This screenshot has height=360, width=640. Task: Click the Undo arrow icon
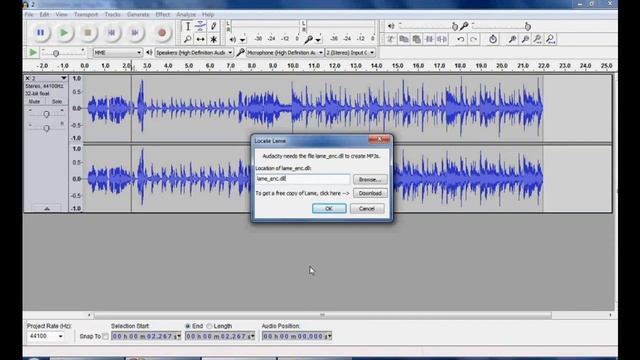click(460, 39)
